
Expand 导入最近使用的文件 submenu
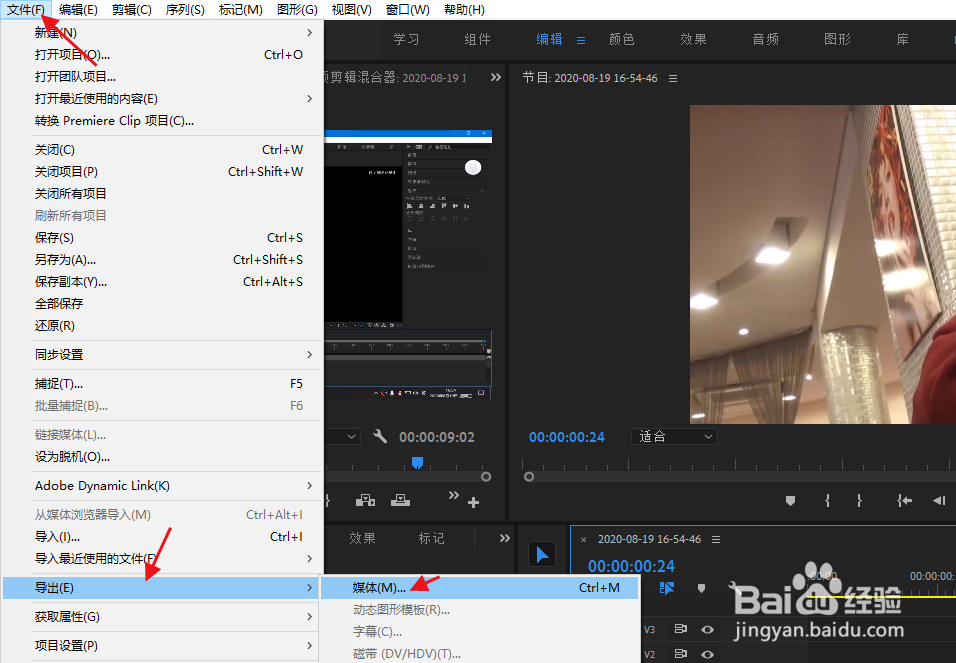162,559
